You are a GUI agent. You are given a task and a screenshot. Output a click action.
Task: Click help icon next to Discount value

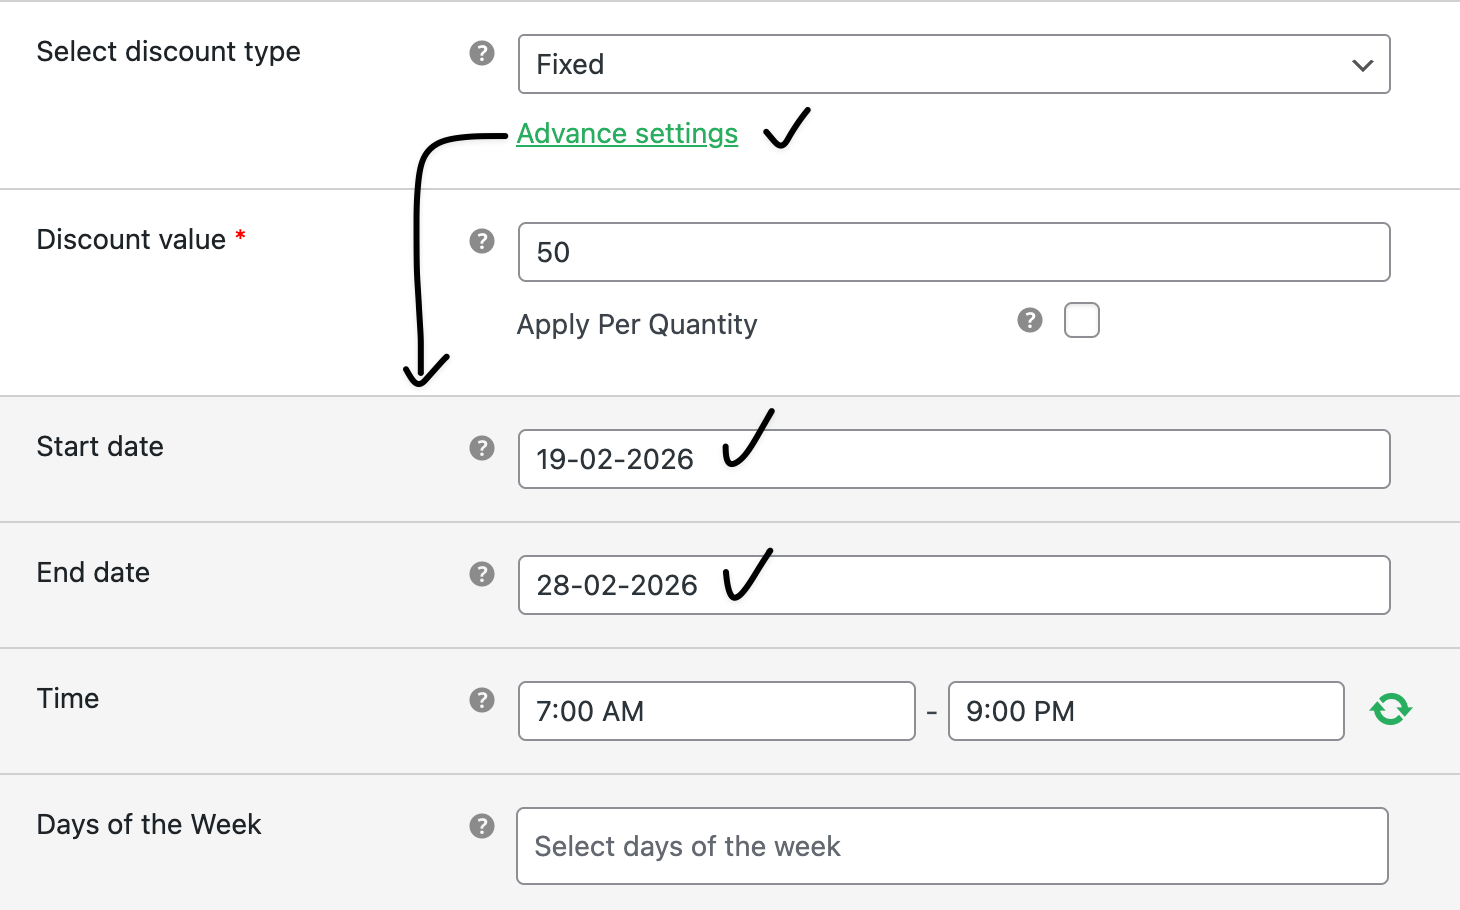[x=482, y=241]
